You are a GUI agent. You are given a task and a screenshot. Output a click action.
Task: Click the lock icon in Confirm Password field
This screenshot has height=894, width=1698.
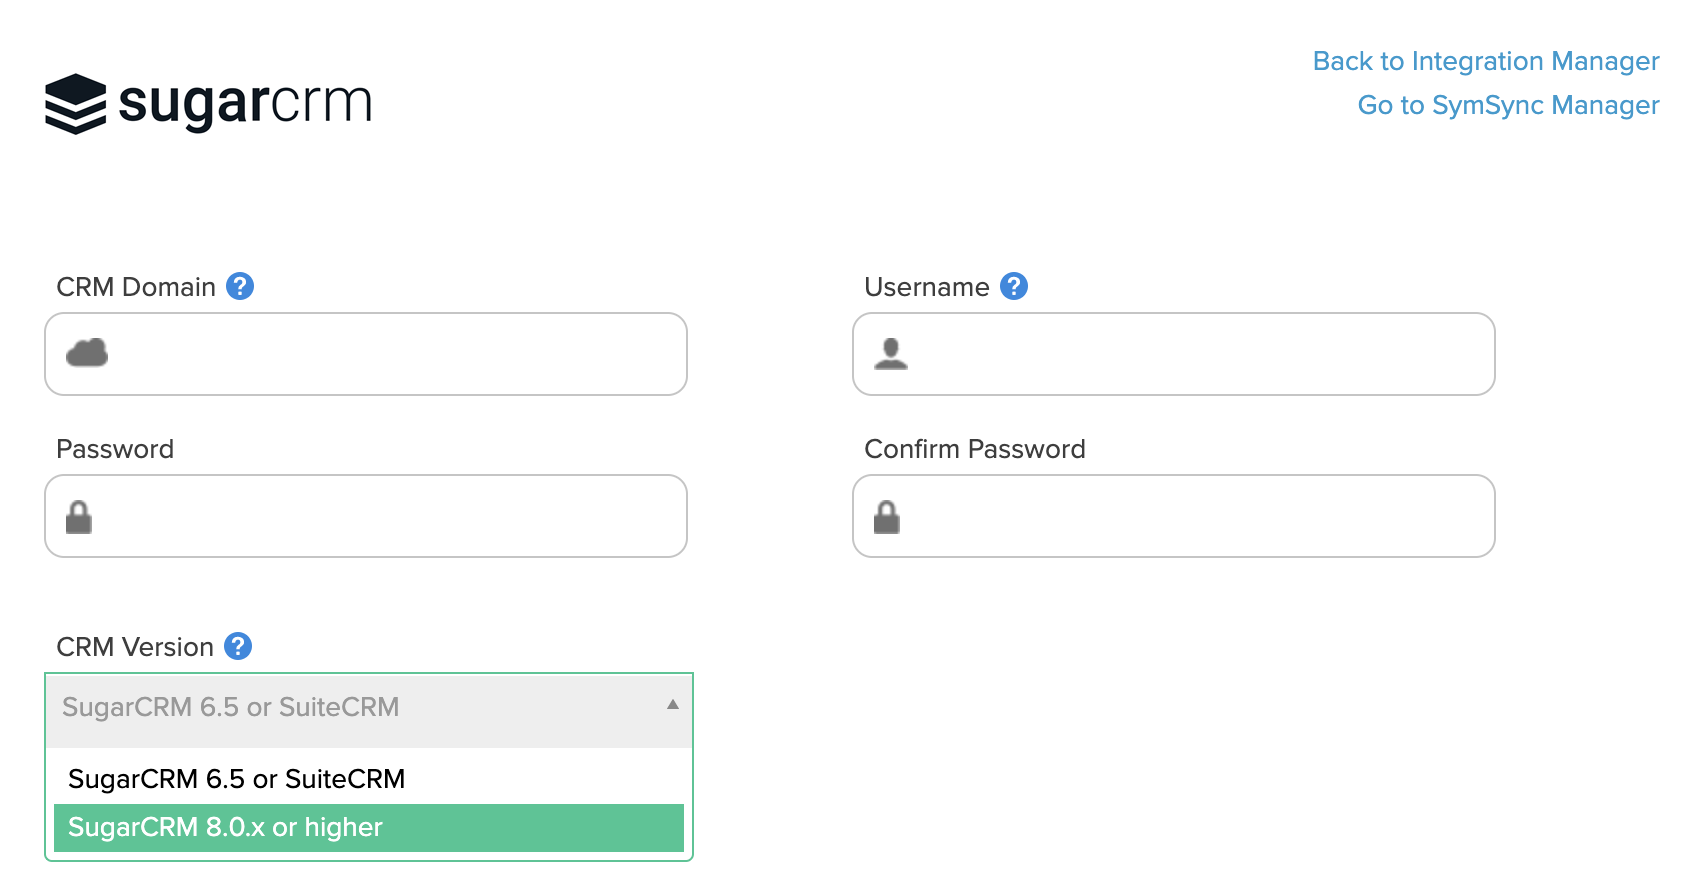pos(887,517)
